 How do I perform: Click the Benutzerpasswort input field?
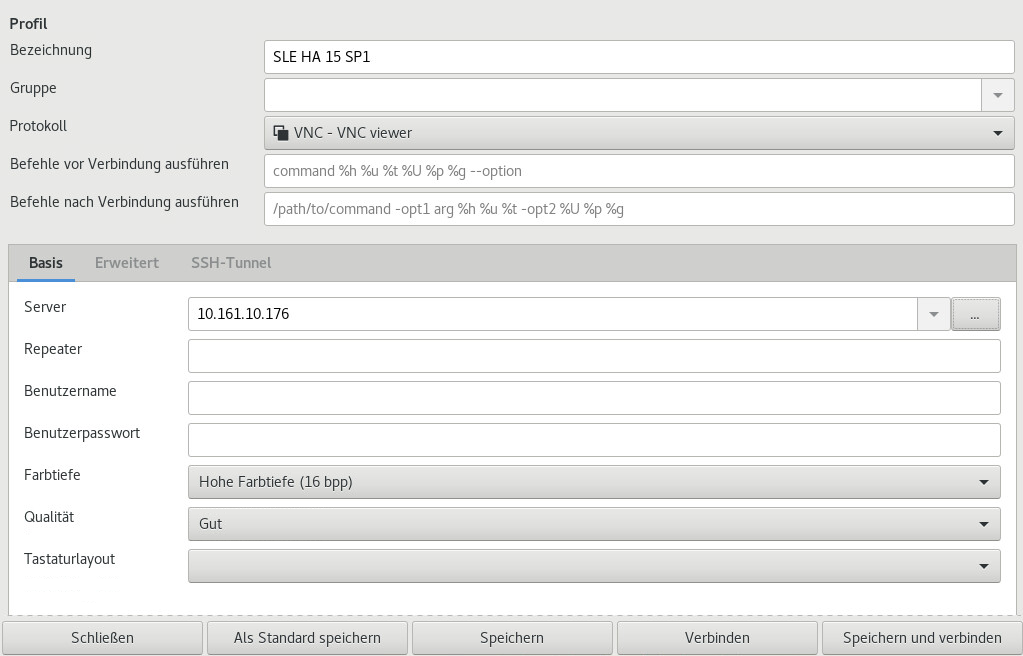coord(593,440)
